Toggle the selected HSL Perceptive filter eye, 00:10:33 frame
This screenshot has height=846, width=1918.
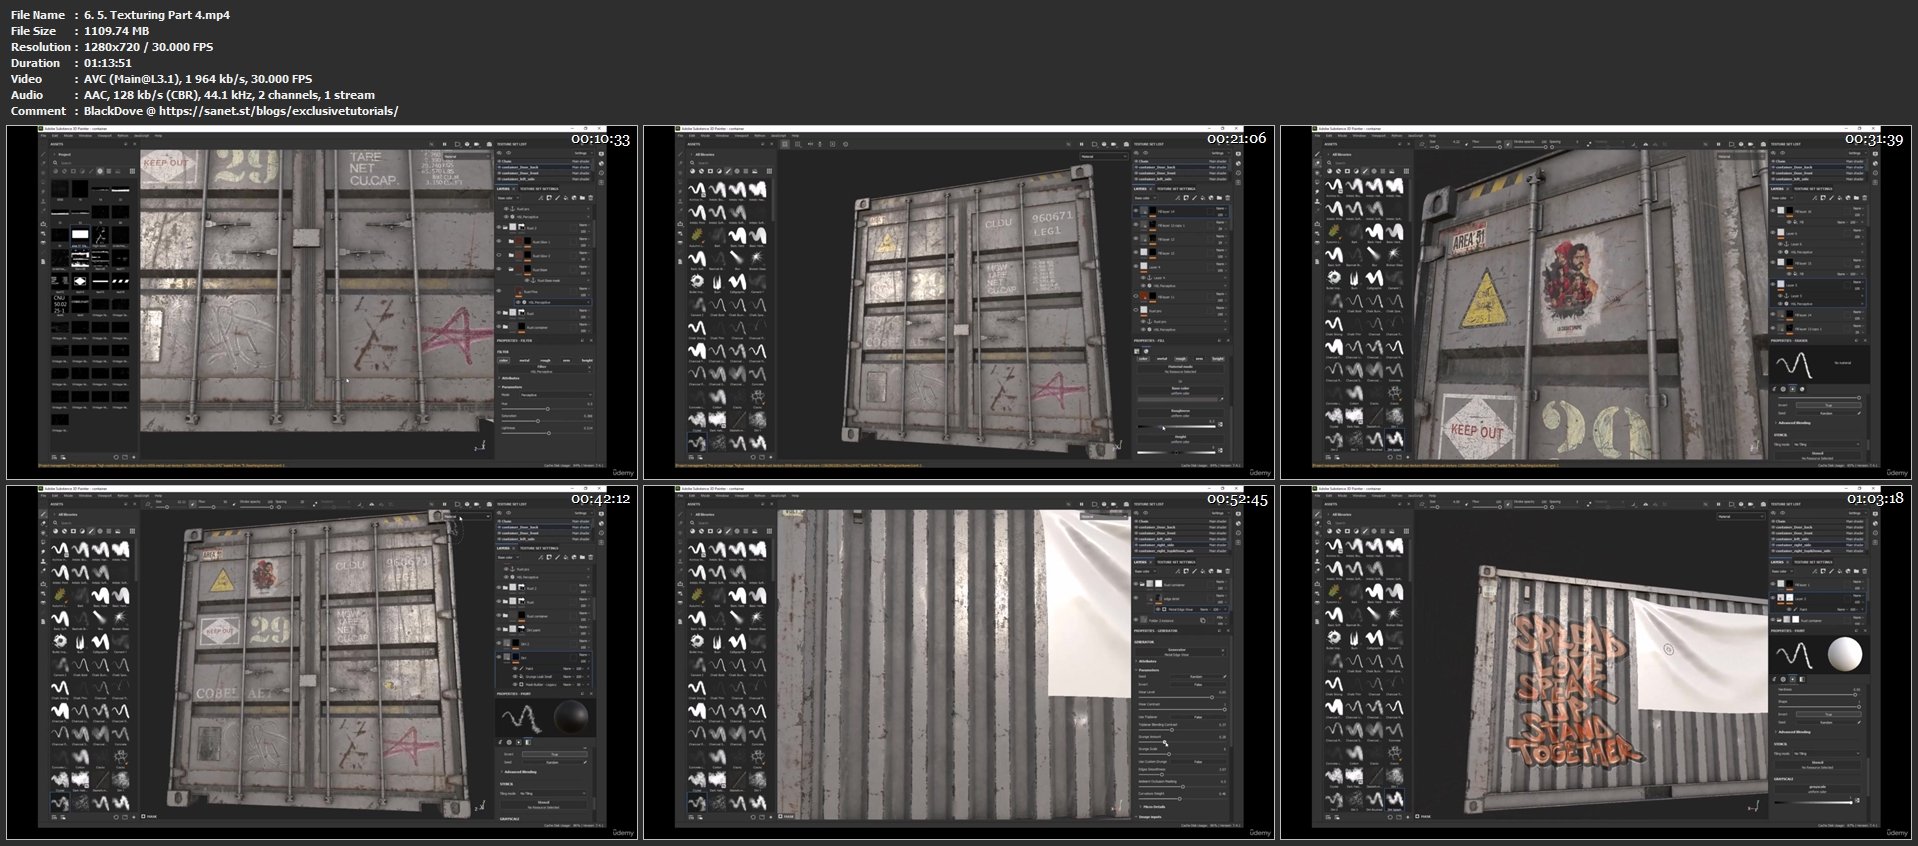(518, 302)
